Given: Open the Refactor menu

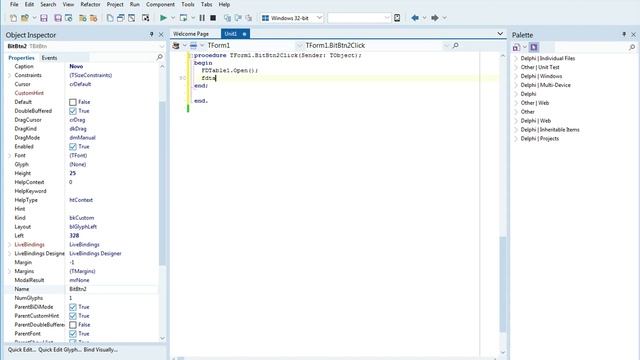Looking at the screenshot, I should (90, 4).
